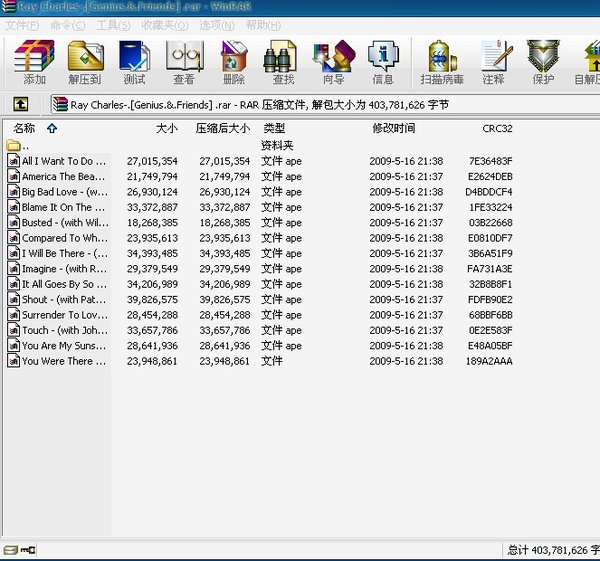600x561 pixels.
Task: Click the 扫描病毒 (Virus scan) icon
Action: click(x=442, y=62)
